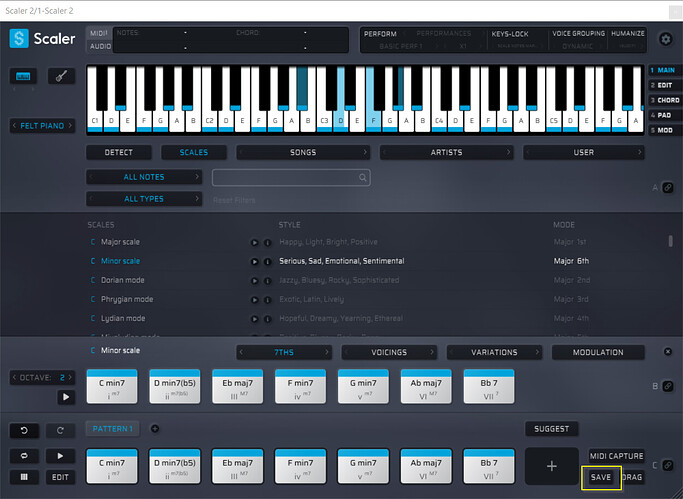Click the SAVE button
This screenshot has width=683, height=499.
(601, 477)
